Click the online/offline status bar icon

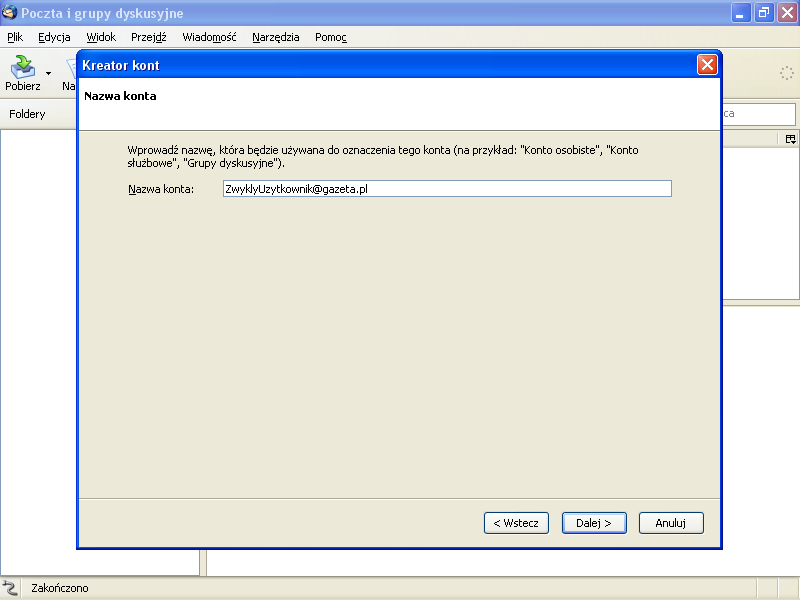coord(10,588)
